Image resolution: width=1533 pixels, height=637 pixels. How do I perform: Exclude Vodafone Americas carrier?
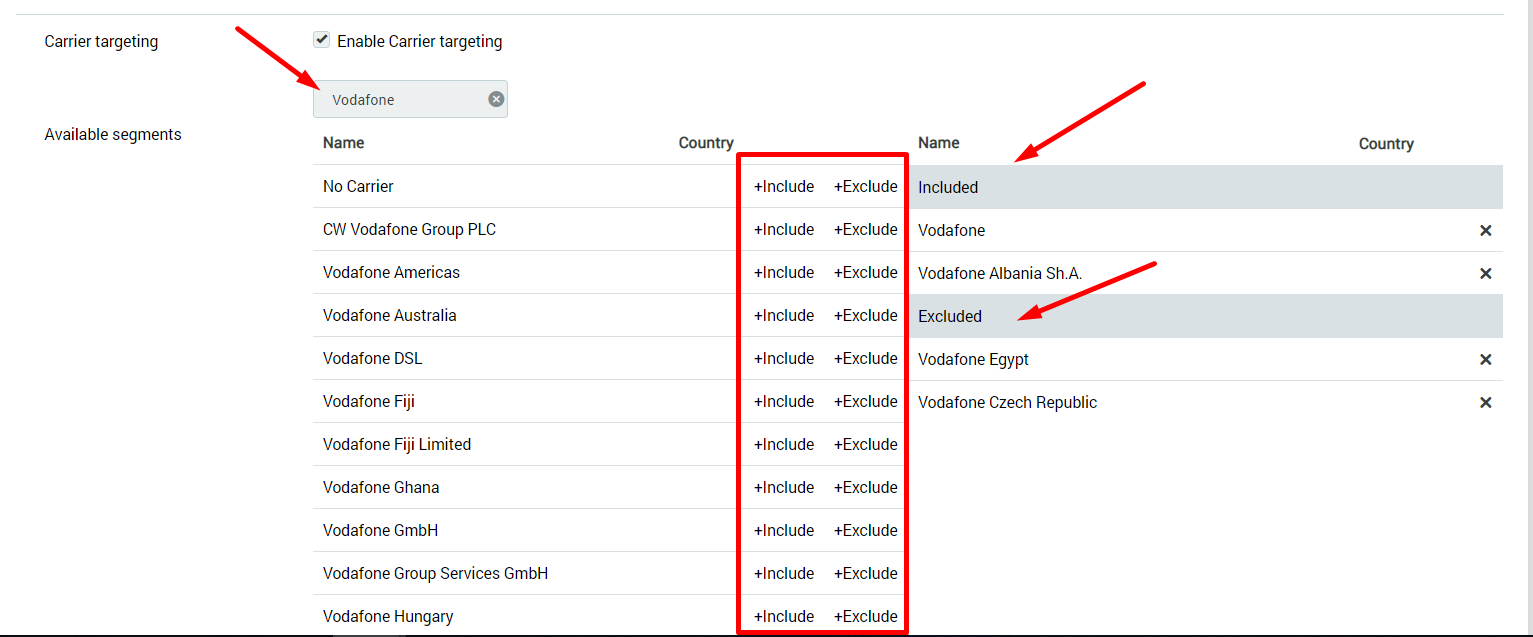865,272
